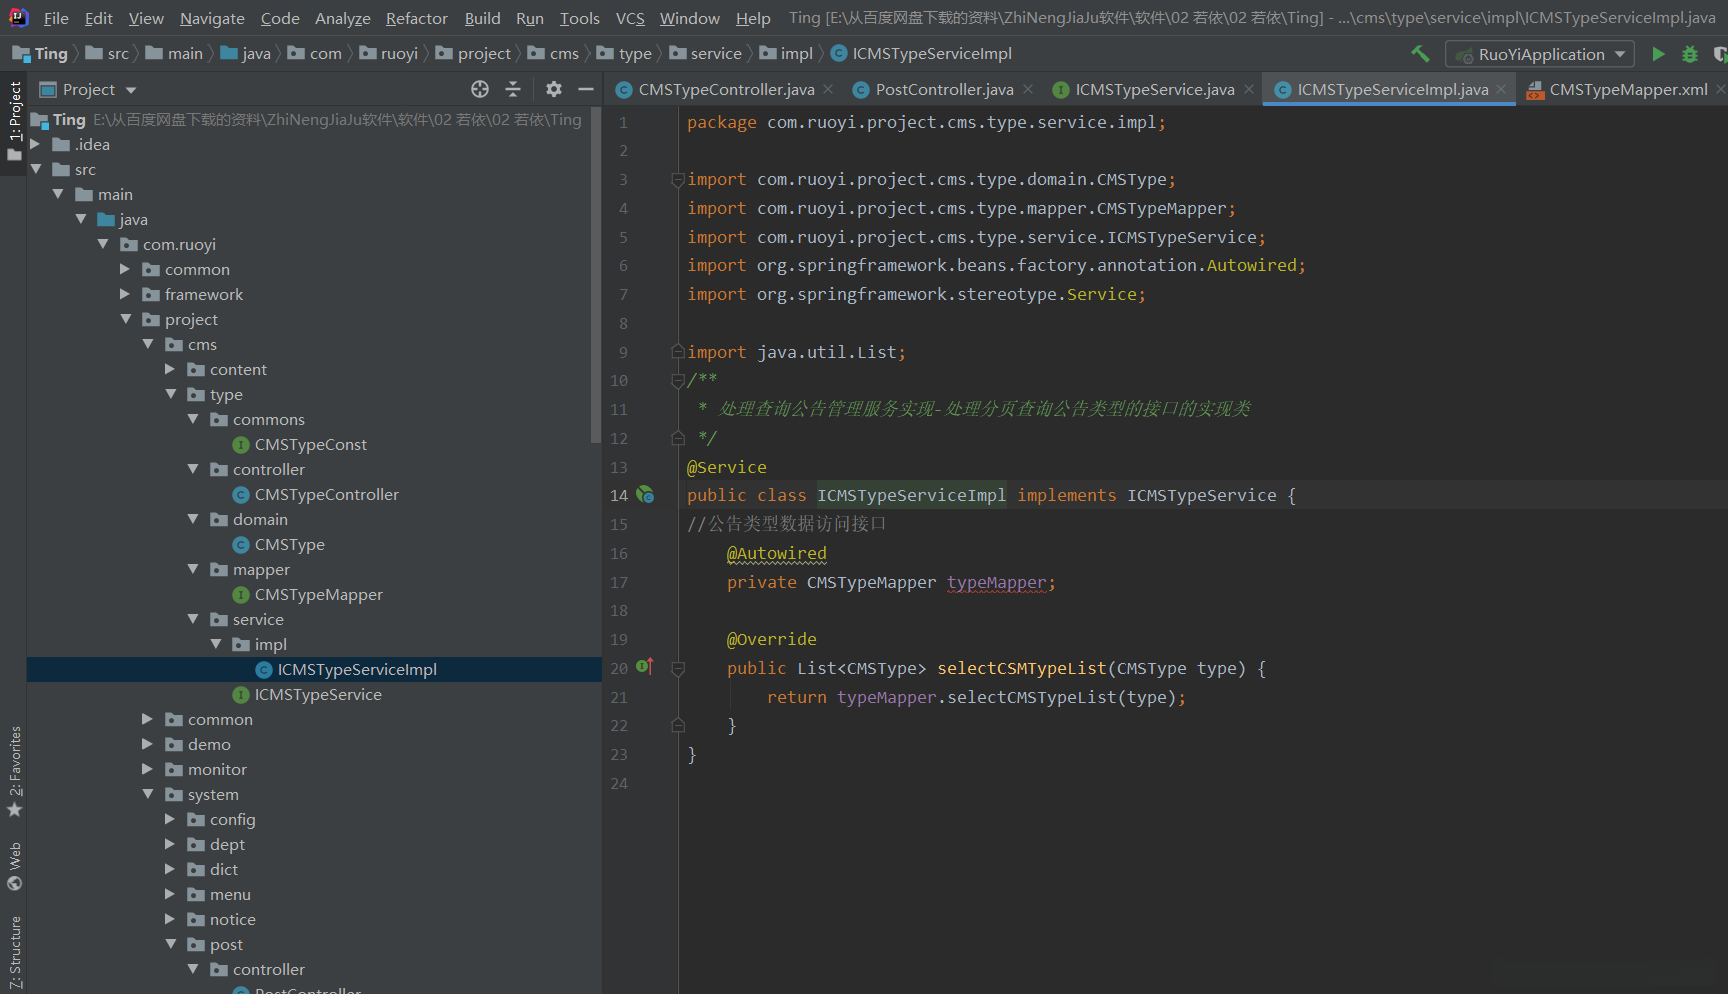Screen dimensions: 1728x994
Task: Open the RuoYiApplication run configuration dropdown
Action: tap(1540, 54)
